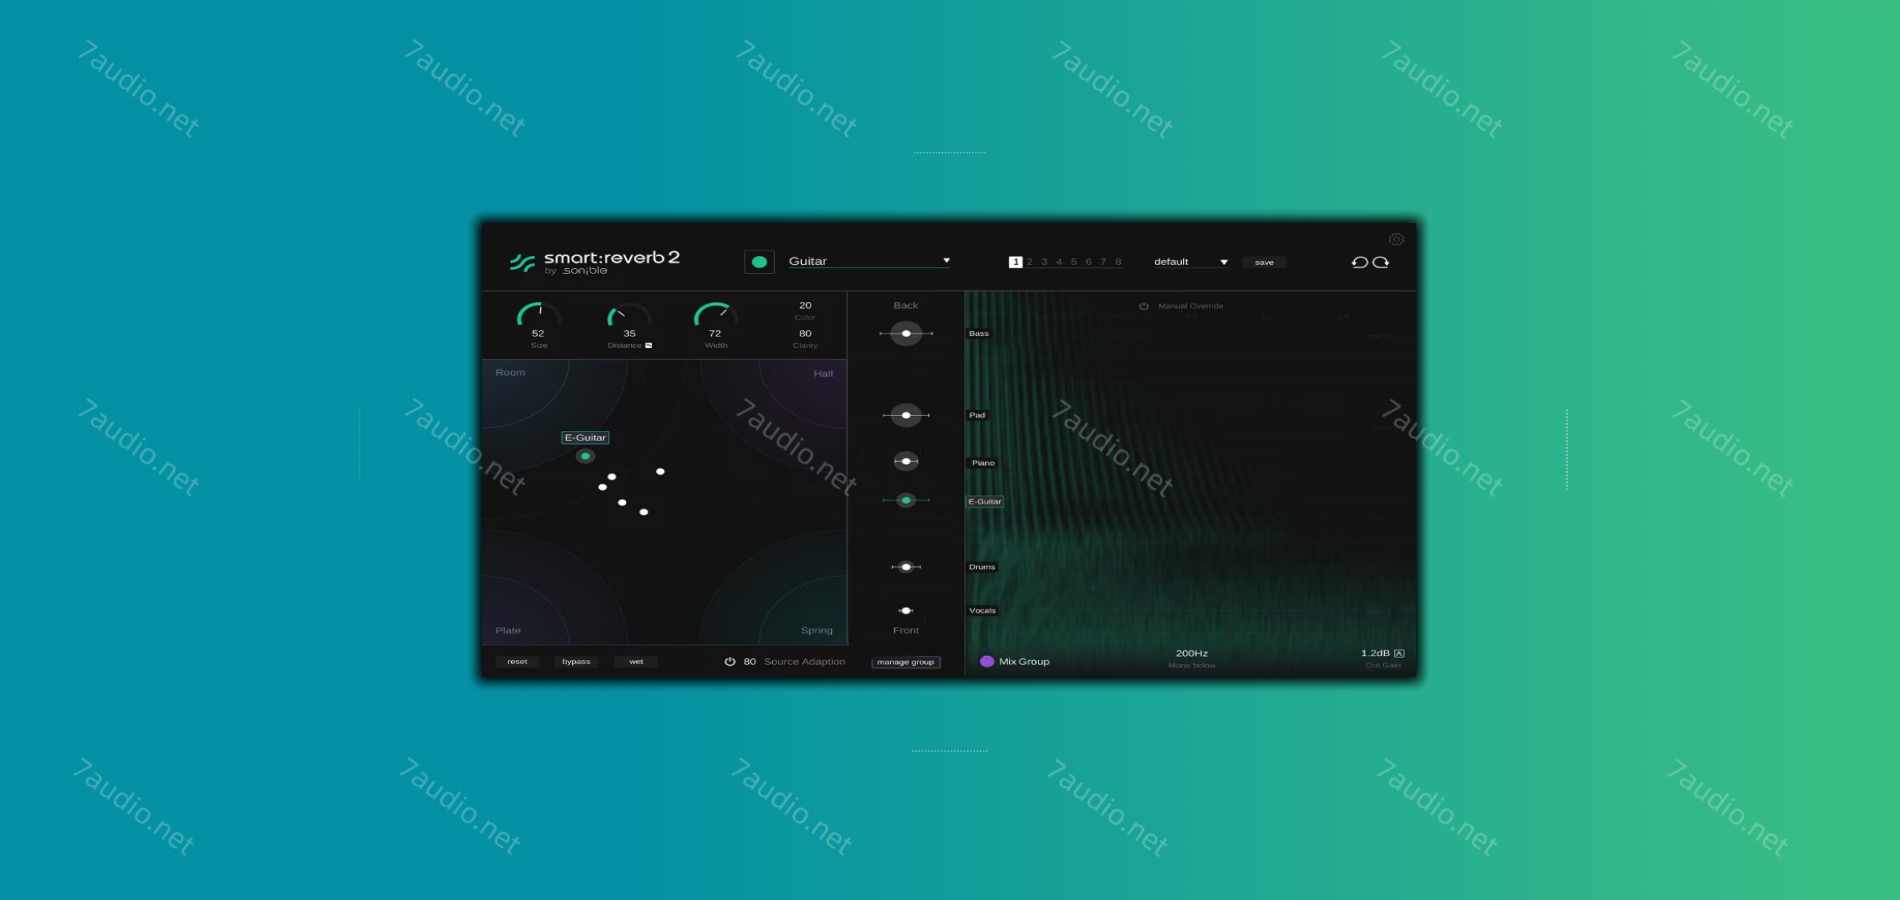The image size is (1900, 900).
Task: Open settings via the gear icon
Action: (x=1396, y=239)
